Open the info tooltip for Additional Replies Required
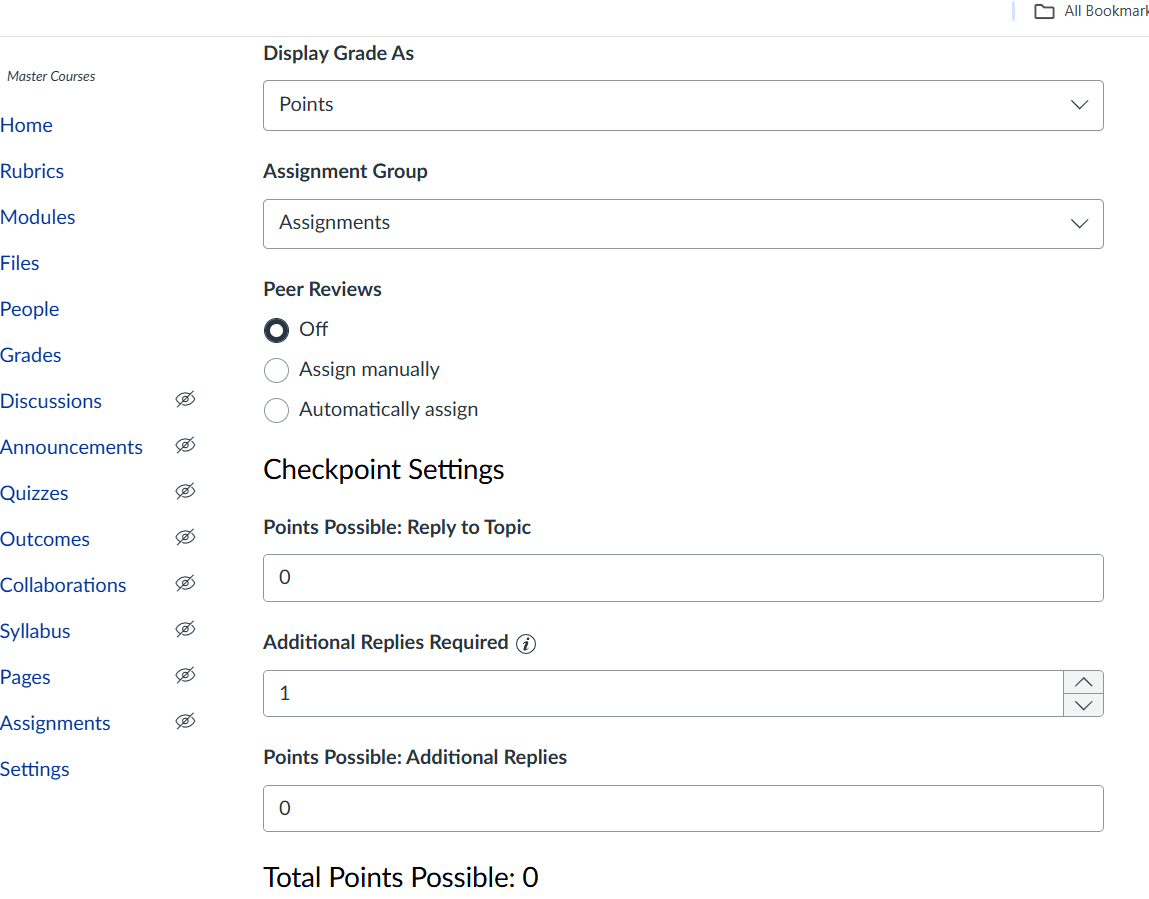1149x899 pixels. click(x=525, y=644)
